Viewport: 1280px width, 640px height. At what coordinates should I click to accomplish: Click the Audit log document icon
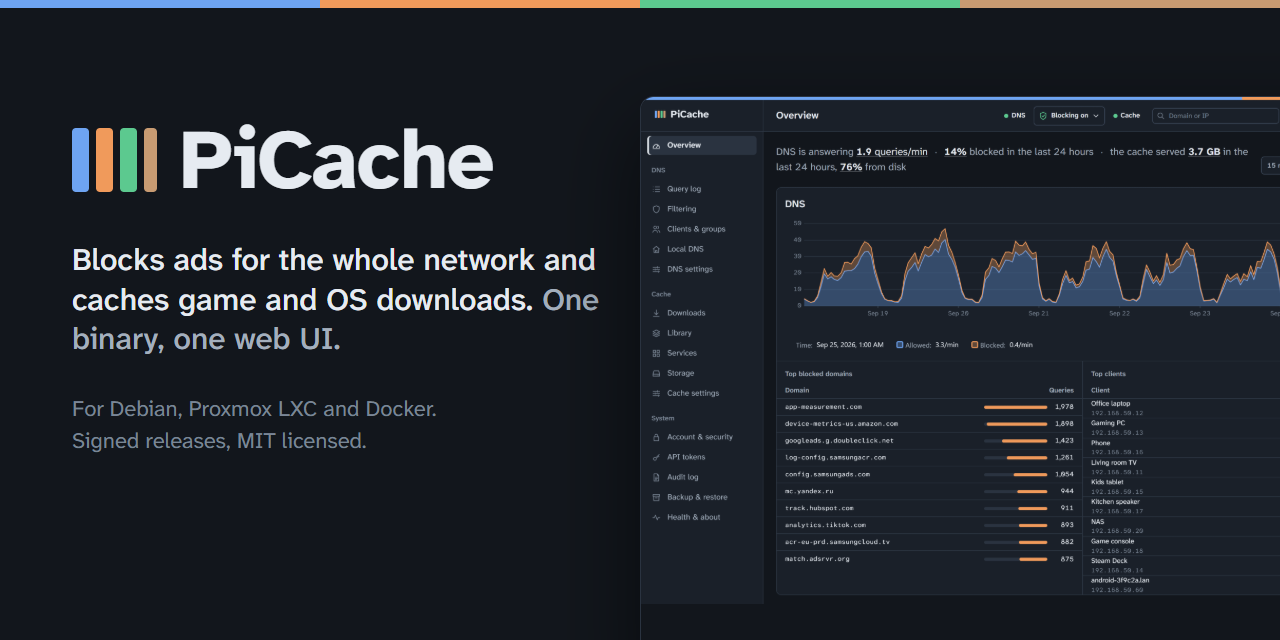click(656, 477)
